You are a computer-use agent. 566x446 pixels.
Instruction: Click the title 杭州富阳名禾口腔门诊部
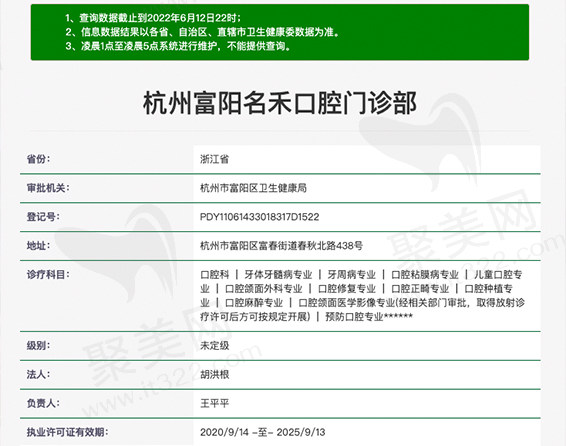coord(280,103)
